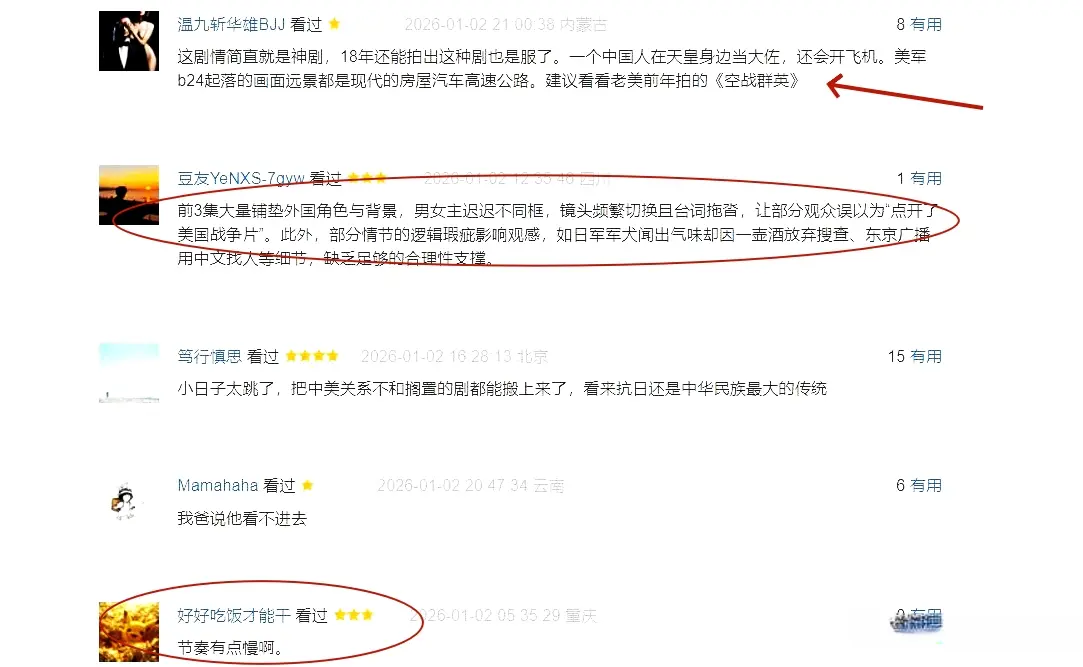
Task: Click 好好吃饭才能干 avatar thumbnail
Action: pos(128,632)
